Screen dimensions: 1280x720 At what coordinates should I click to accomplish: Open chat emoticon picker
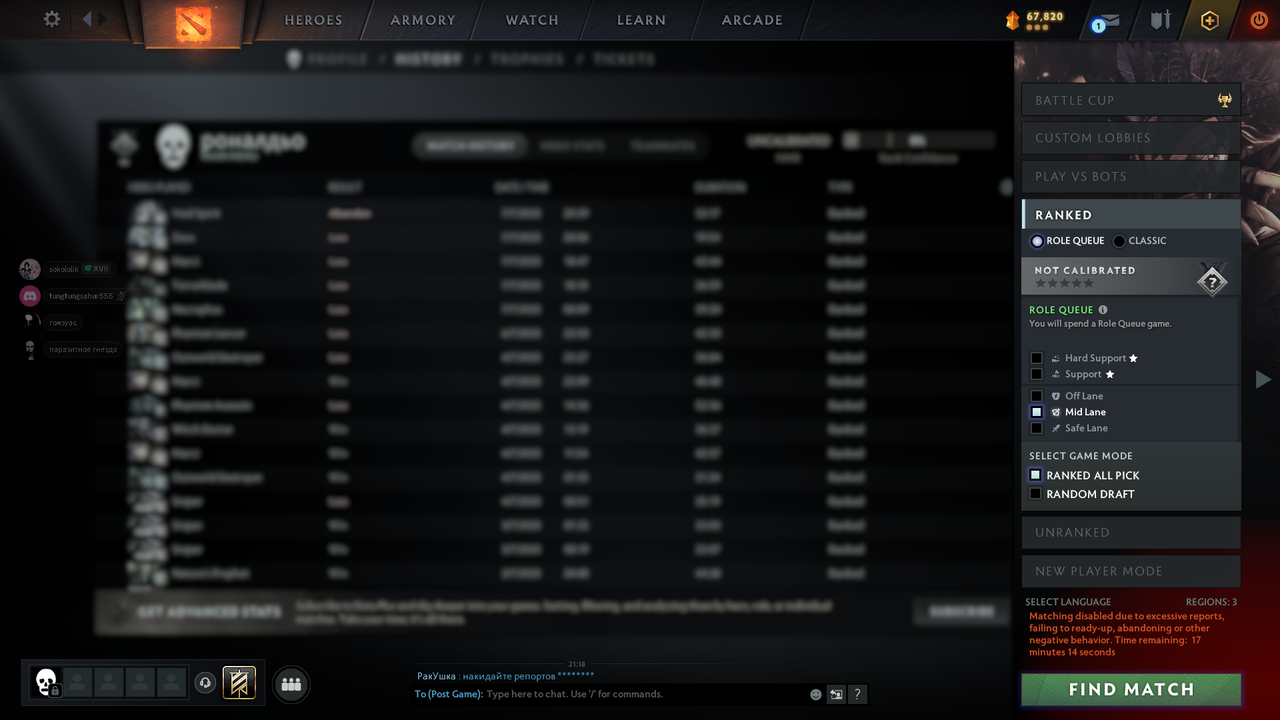816,694
